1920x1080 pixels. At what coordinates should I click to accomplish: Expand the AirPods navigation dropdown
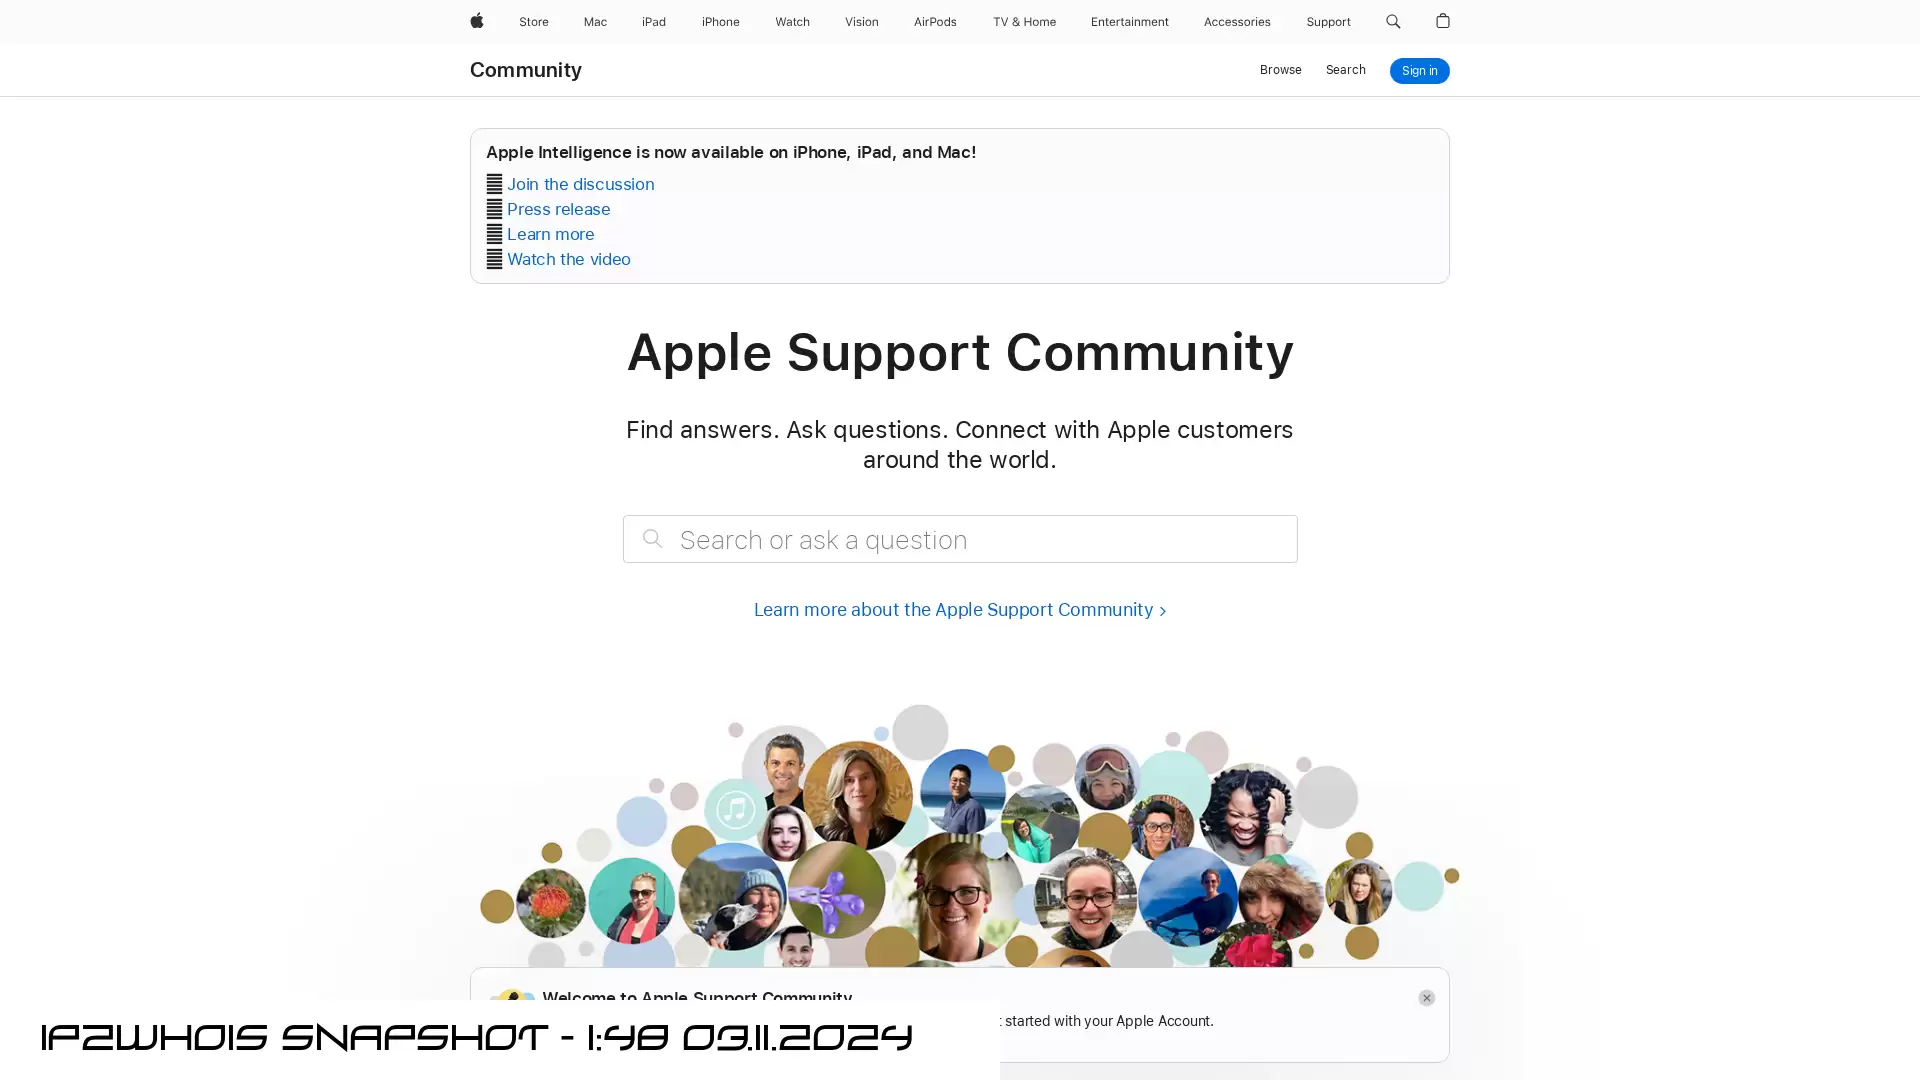click(935, 22)
